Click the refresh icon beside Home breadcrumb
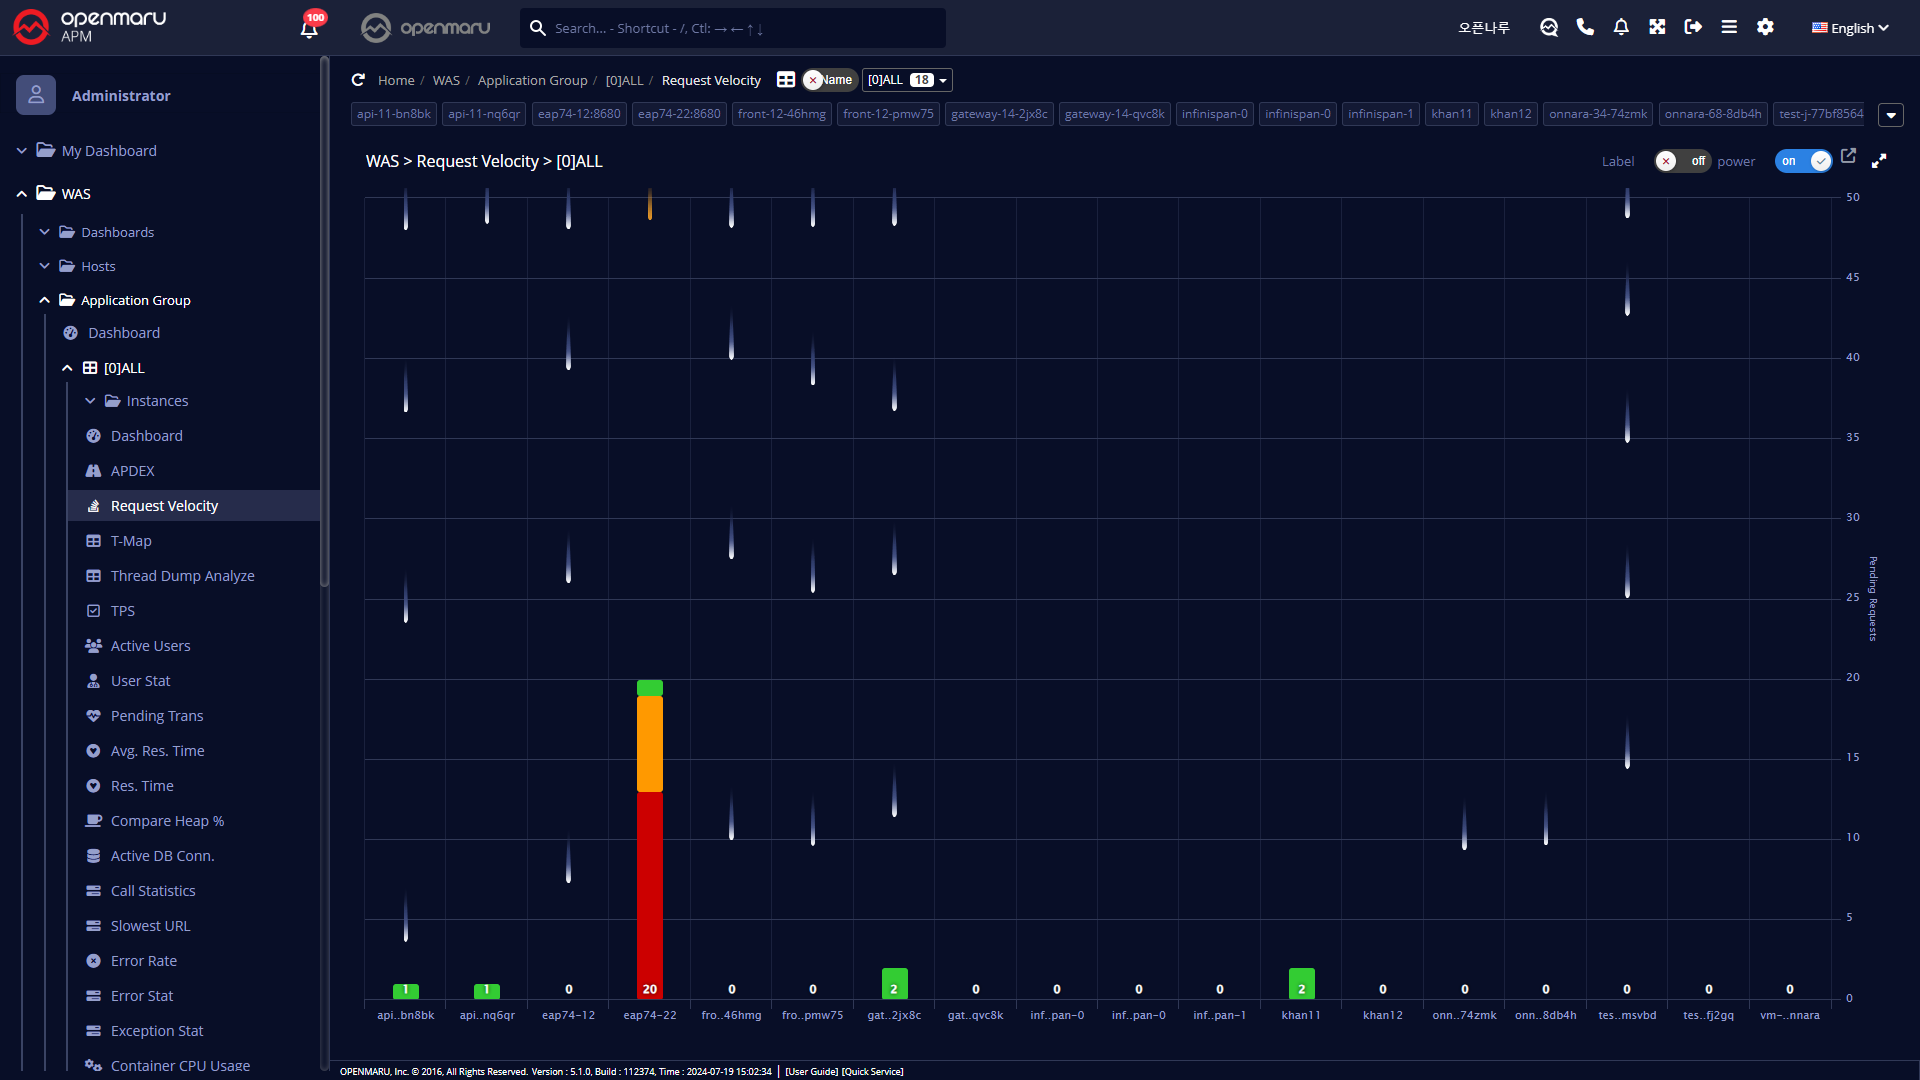 [x=358, y=80]
